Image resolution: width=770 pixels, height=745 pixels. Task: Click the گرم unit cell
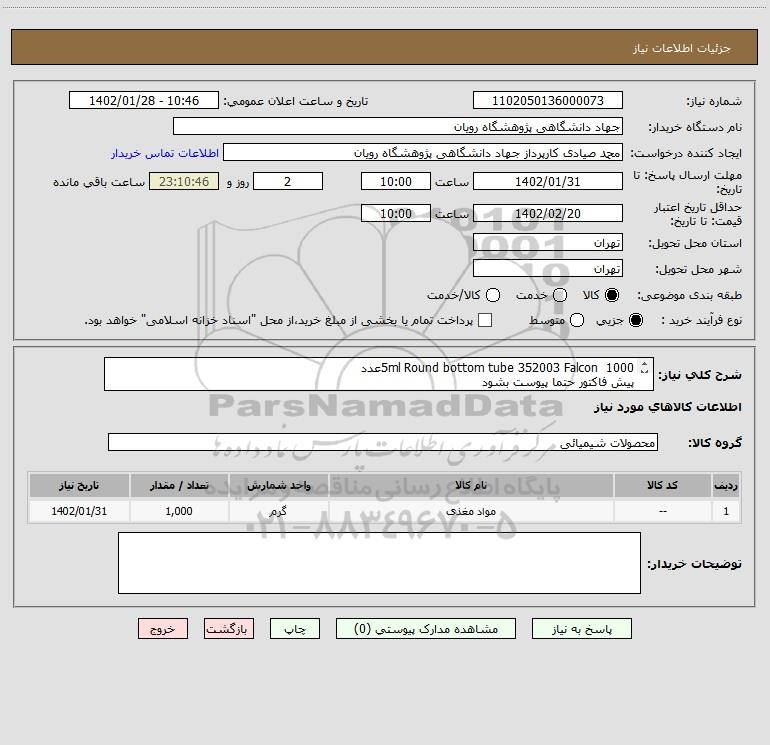click(278, 511)
